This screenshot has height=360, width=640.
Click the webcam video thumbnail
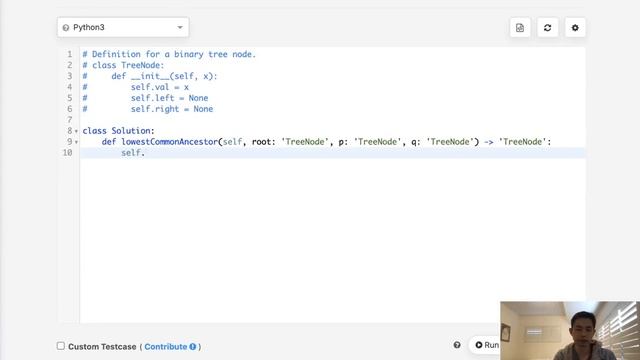(570, 331)
